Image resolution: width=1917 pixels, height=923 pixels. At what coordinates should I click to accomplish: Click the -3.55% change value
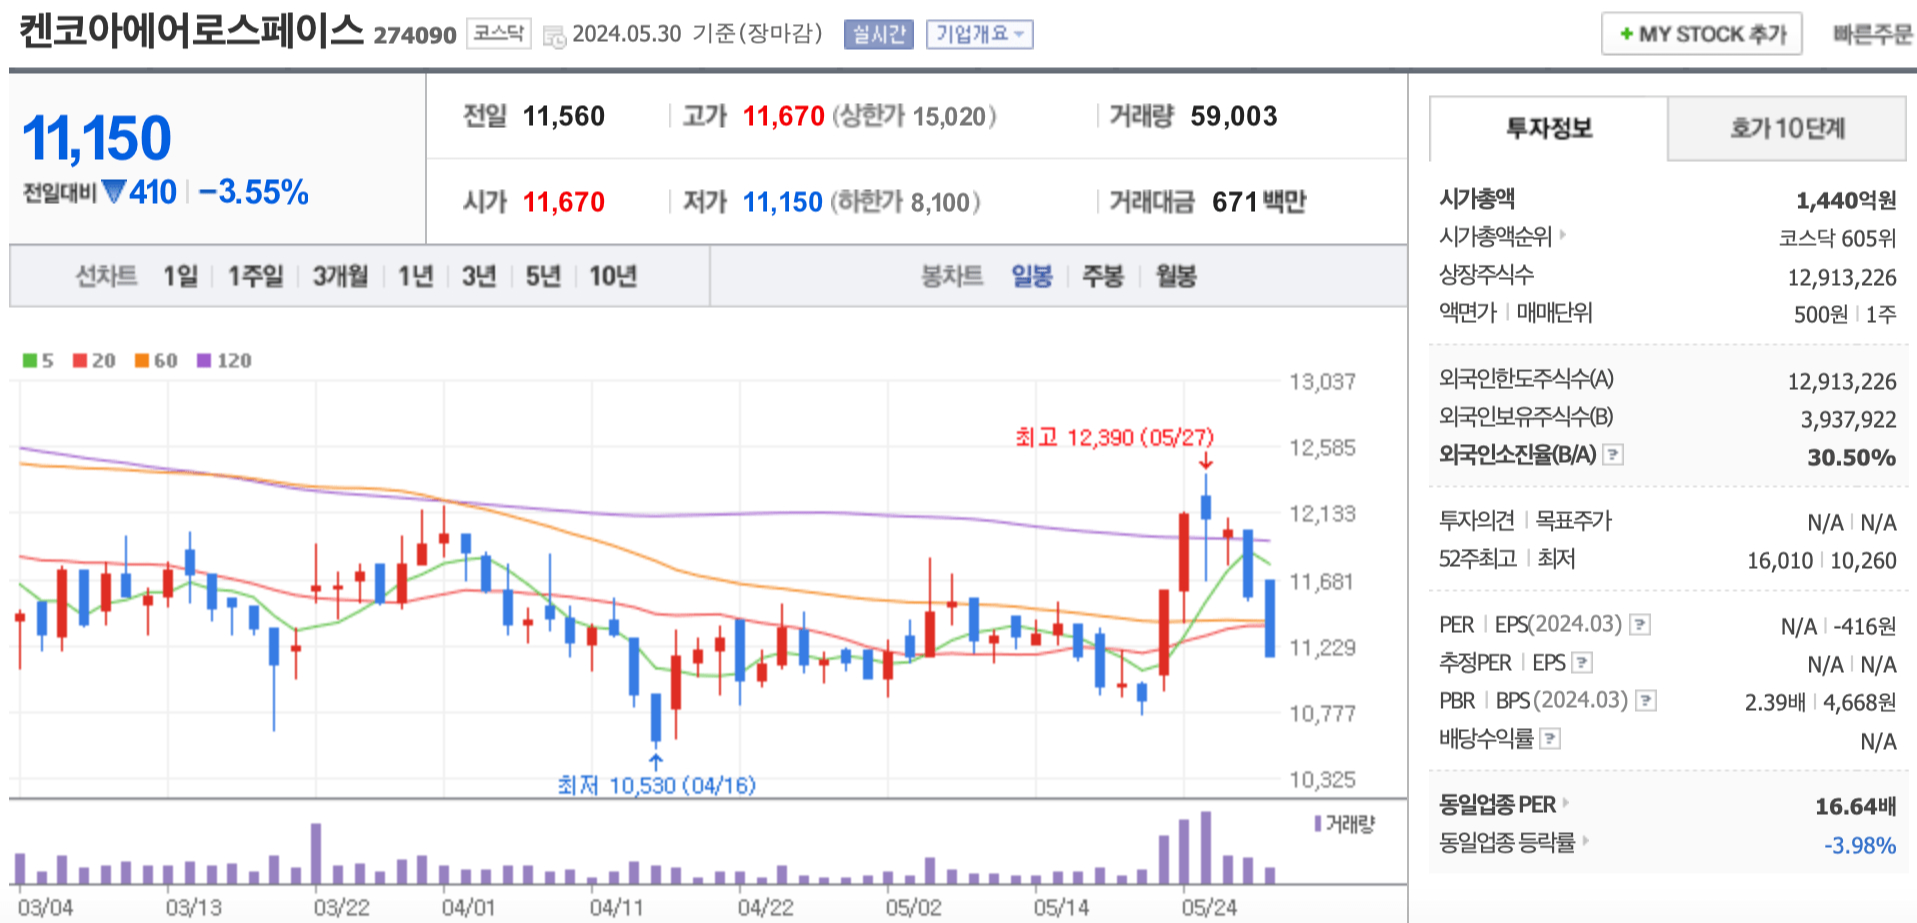[254, 192]
